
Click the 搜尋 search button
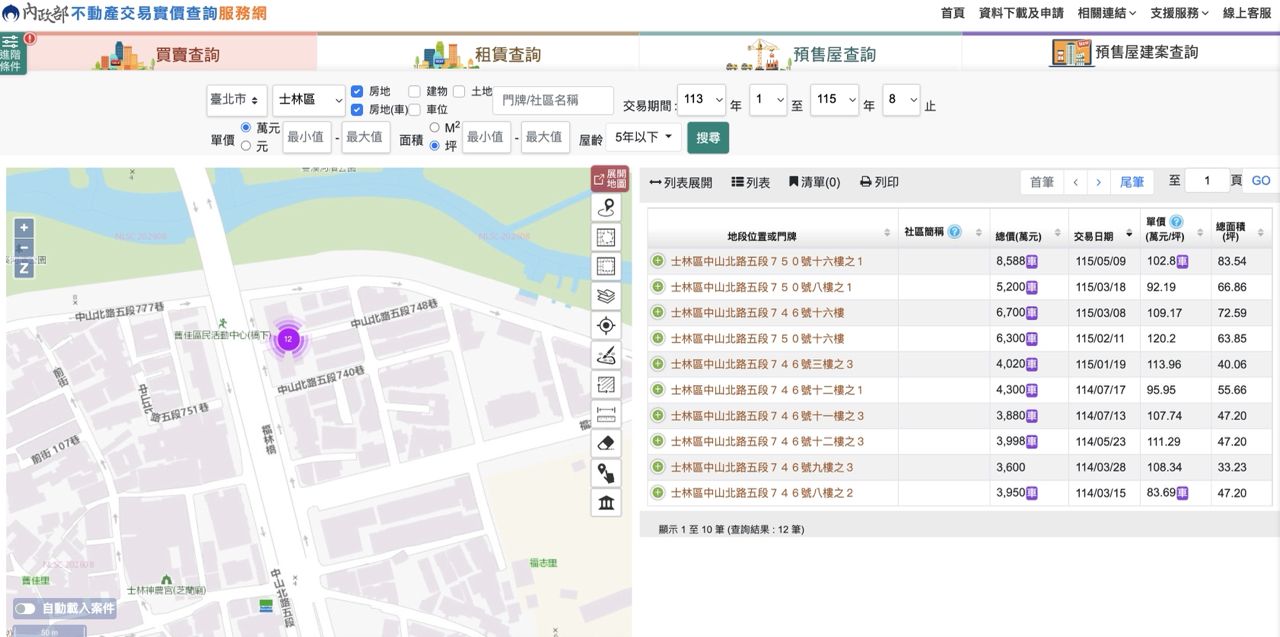(x=708, y=138)
